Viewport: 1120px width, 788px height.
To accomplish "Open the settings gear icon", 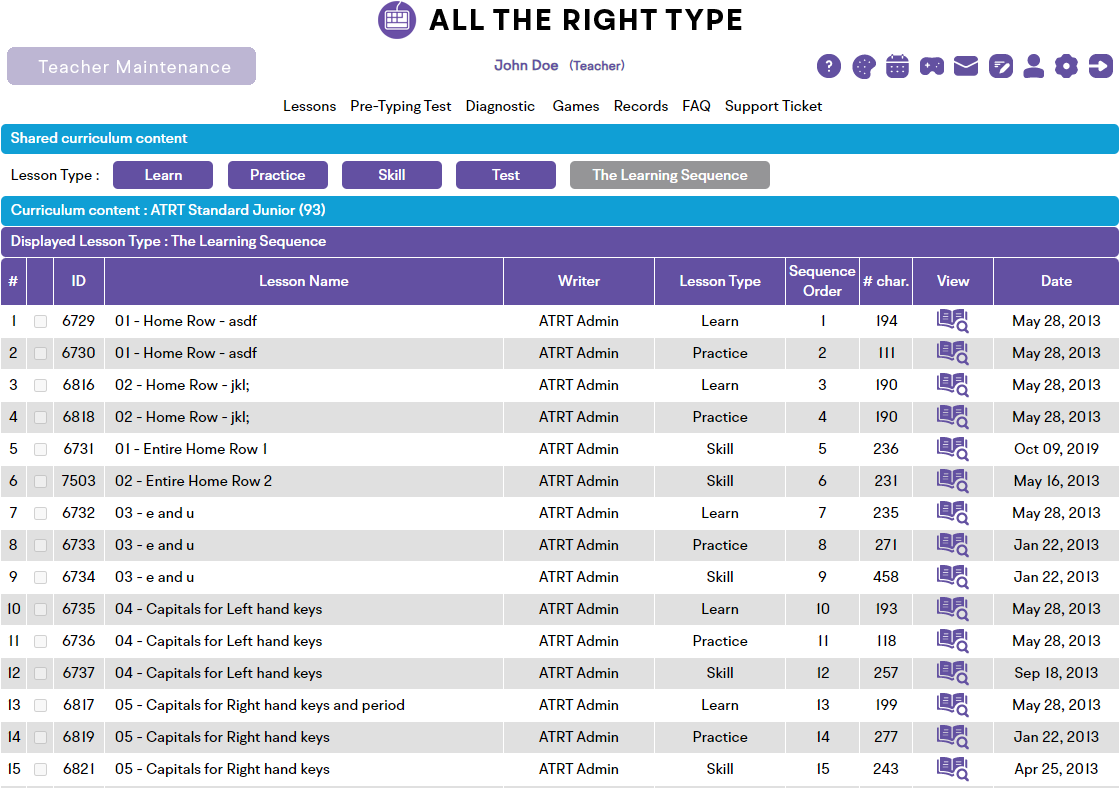I will click(1066, 66).
